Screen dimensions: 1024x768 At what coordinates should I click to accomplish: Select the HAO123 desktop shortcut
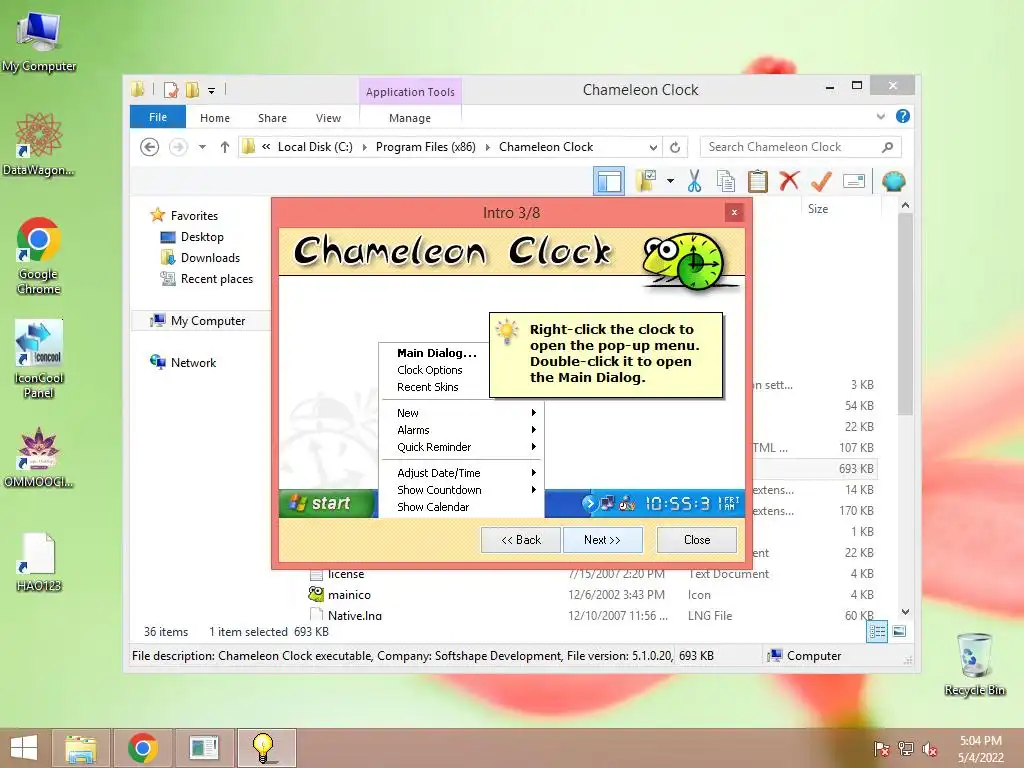pos(39,563)
